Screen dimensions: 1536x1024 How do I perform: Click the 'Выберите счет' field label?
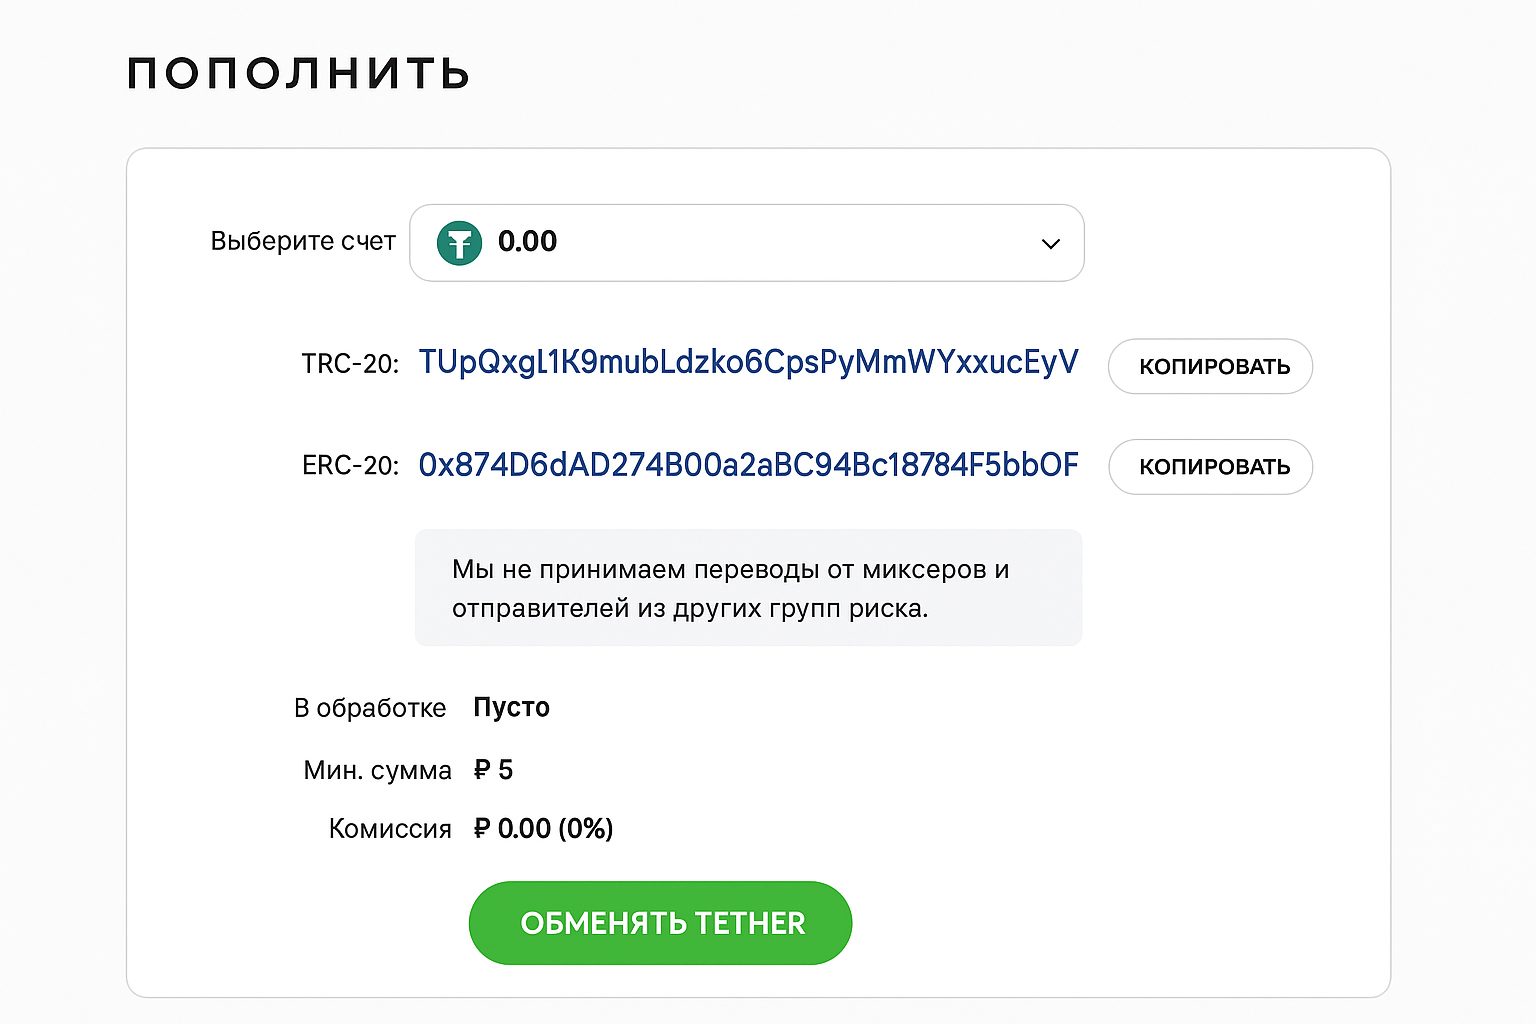click(x=303, y=241)
